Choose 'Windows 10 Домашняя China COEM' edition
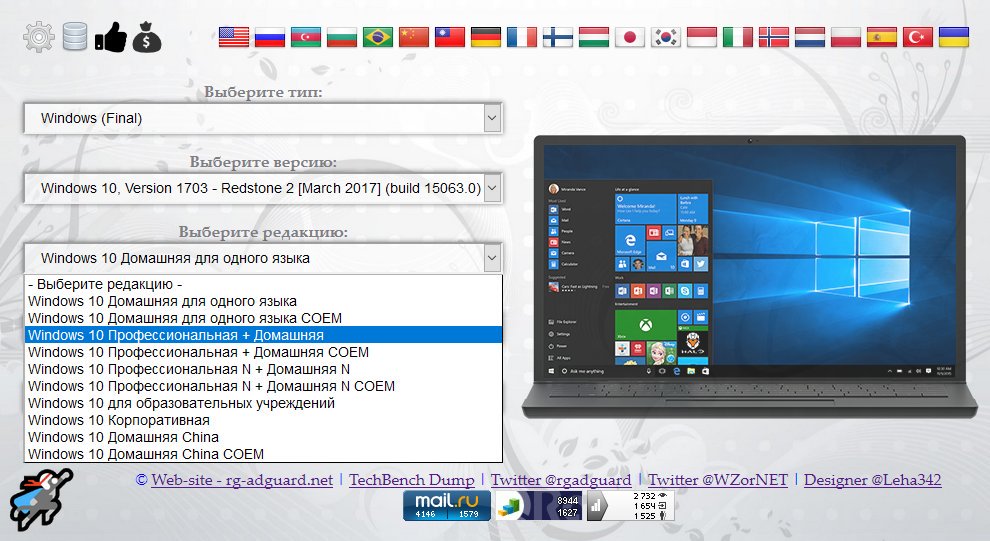The height and width of the screenshot is (541, 990). click(263, 455)
